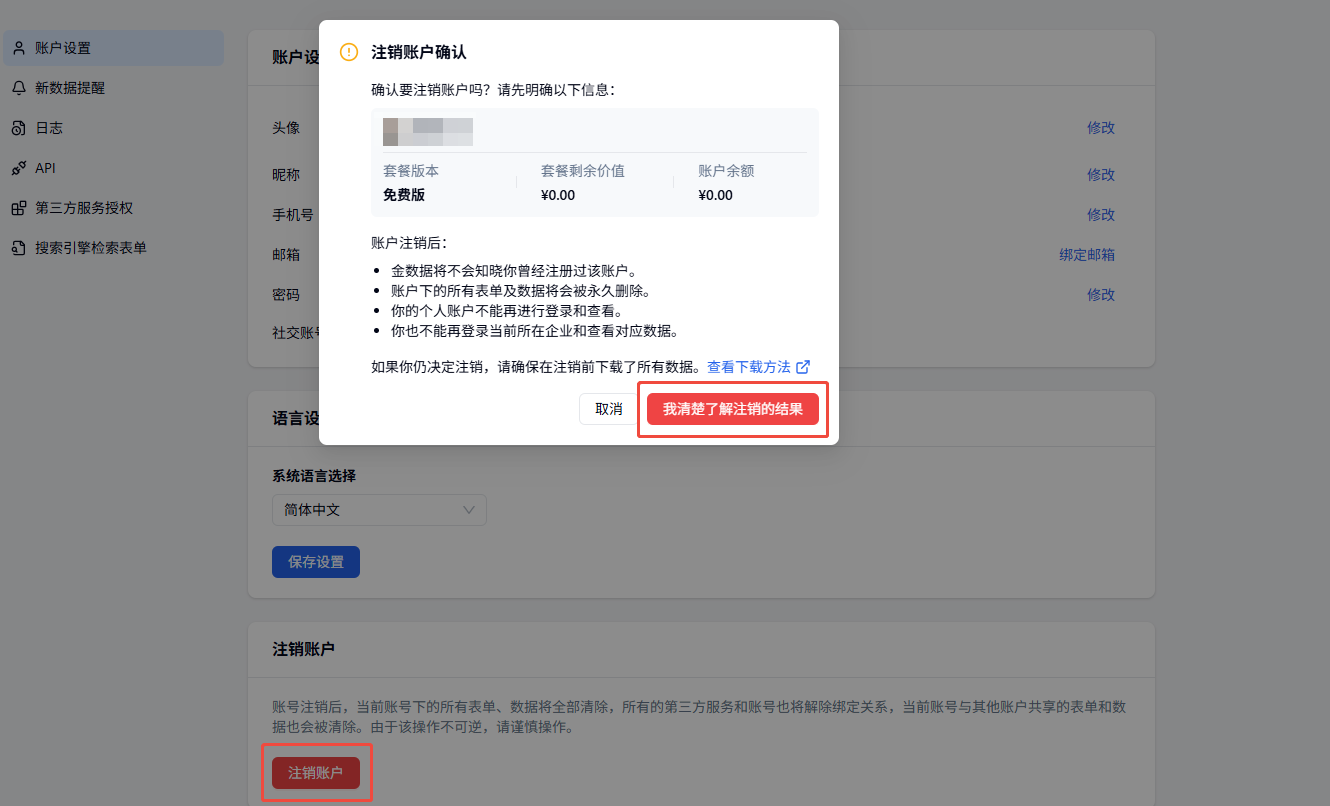
Task: Click the bell icon for 新数据提醒
Action: coord(19,88)
